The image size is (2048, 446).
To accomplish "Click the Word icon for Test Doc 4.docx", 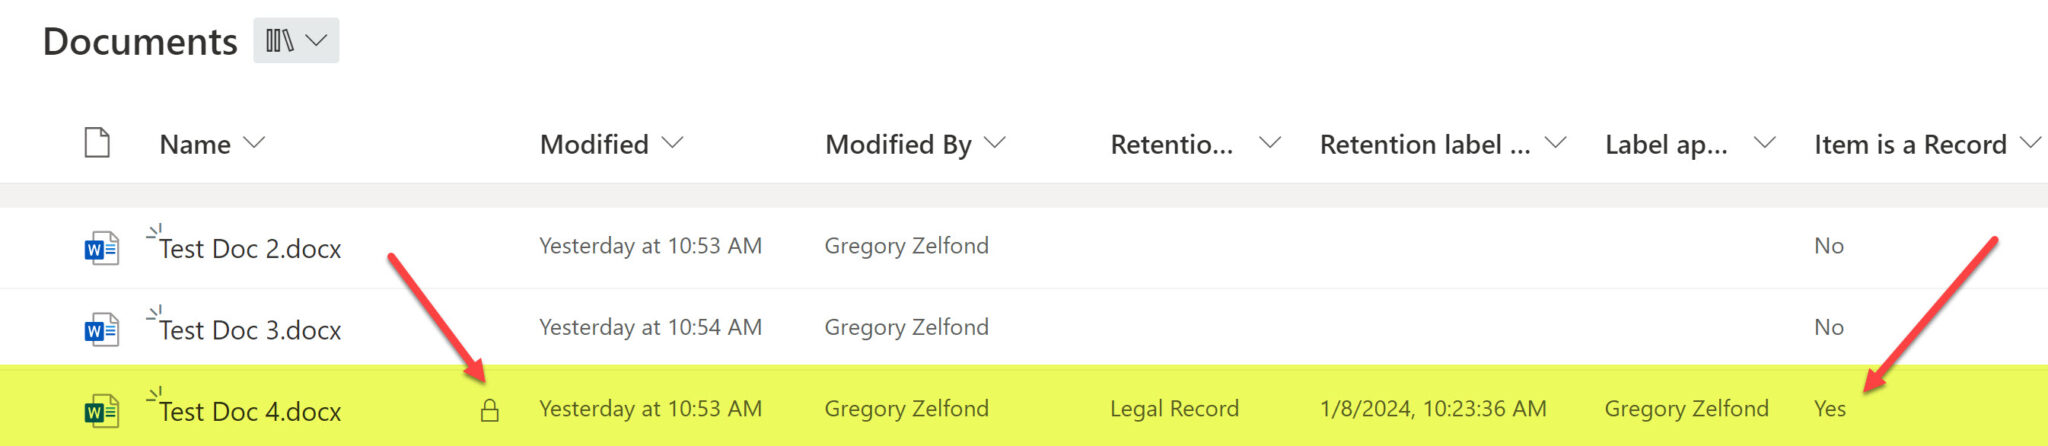I will pos(101,410).
